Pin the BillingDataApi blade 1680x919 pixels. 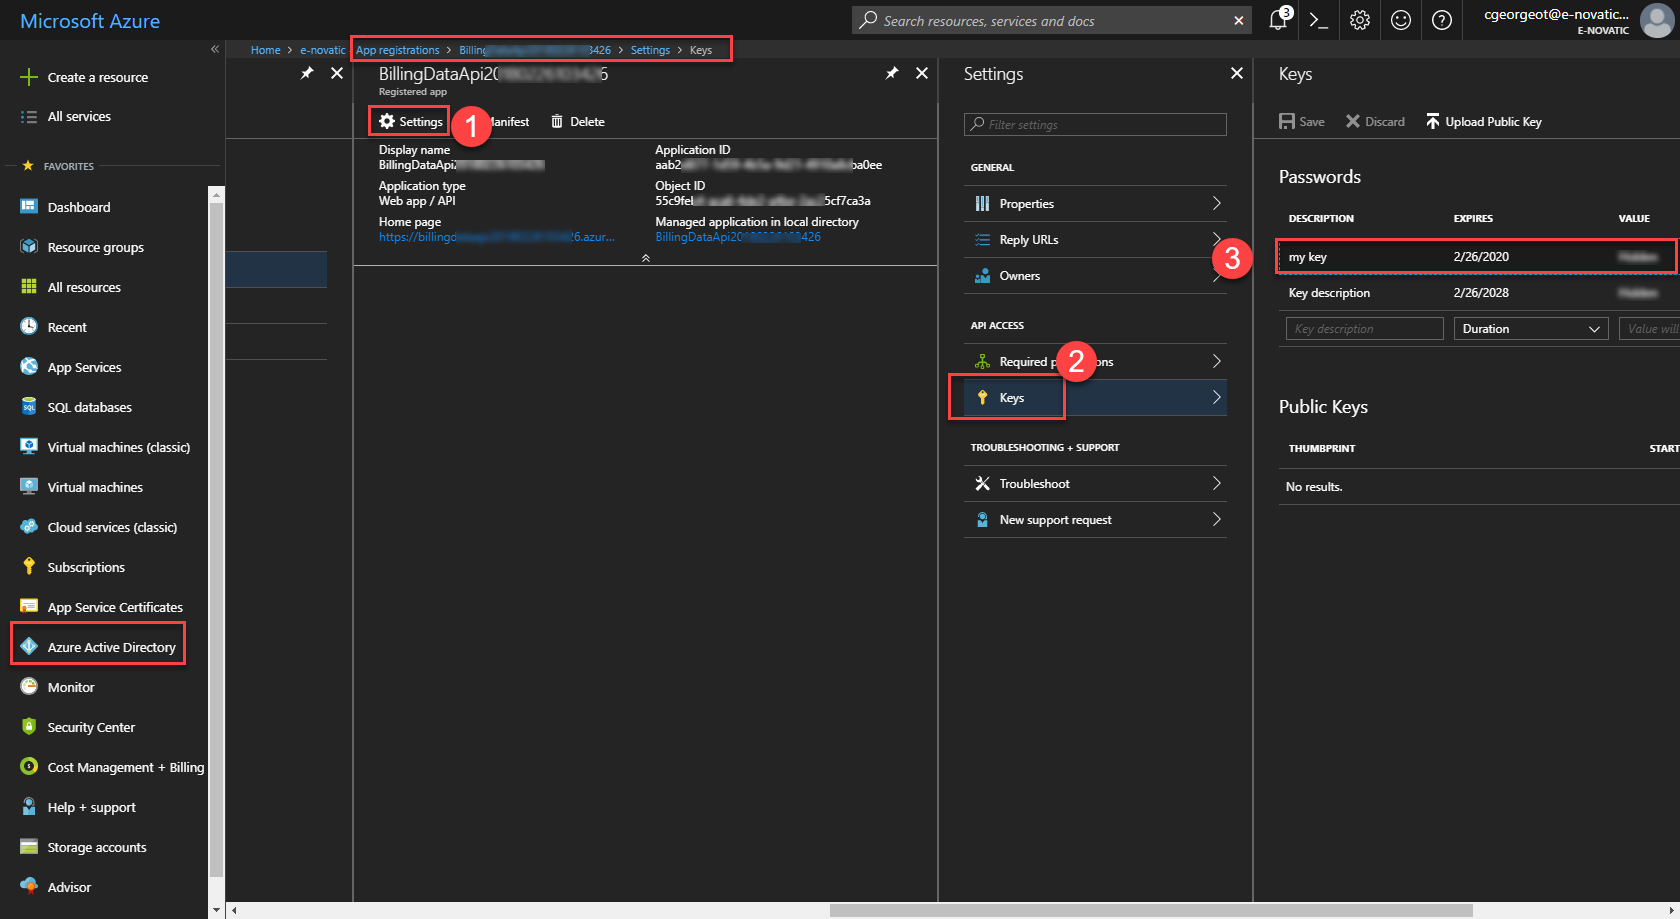(x=891, y=73)
